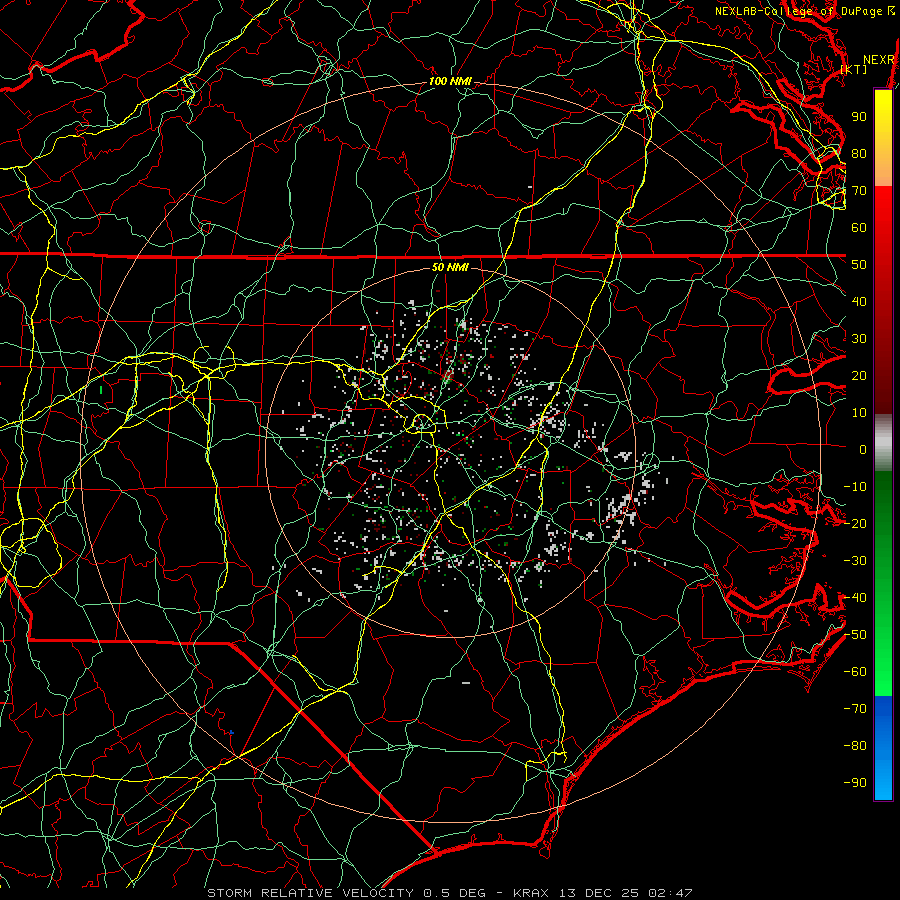Screen dimensions: 900x900
Task: Select the -80 value on velocity scale
Action: 855,746
